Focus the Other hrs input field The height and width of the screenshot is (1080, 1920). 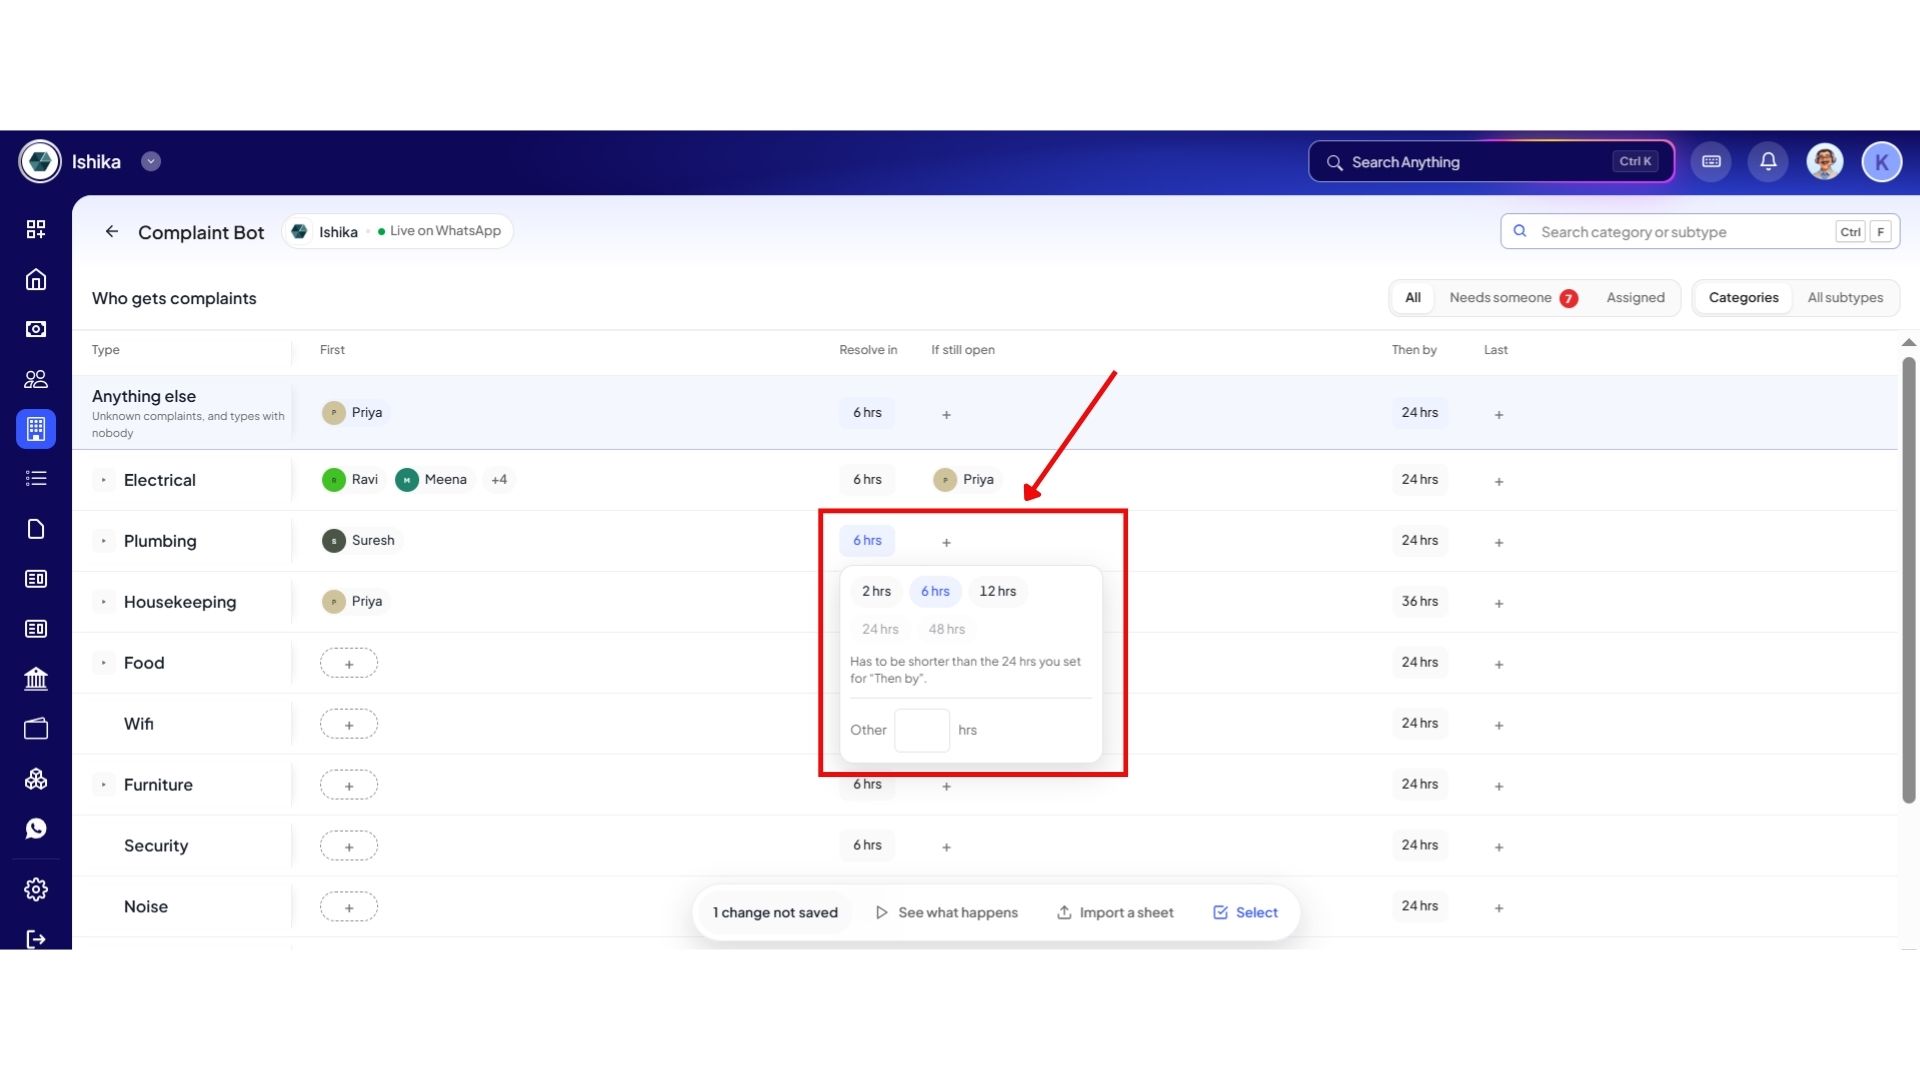[922, 730]
